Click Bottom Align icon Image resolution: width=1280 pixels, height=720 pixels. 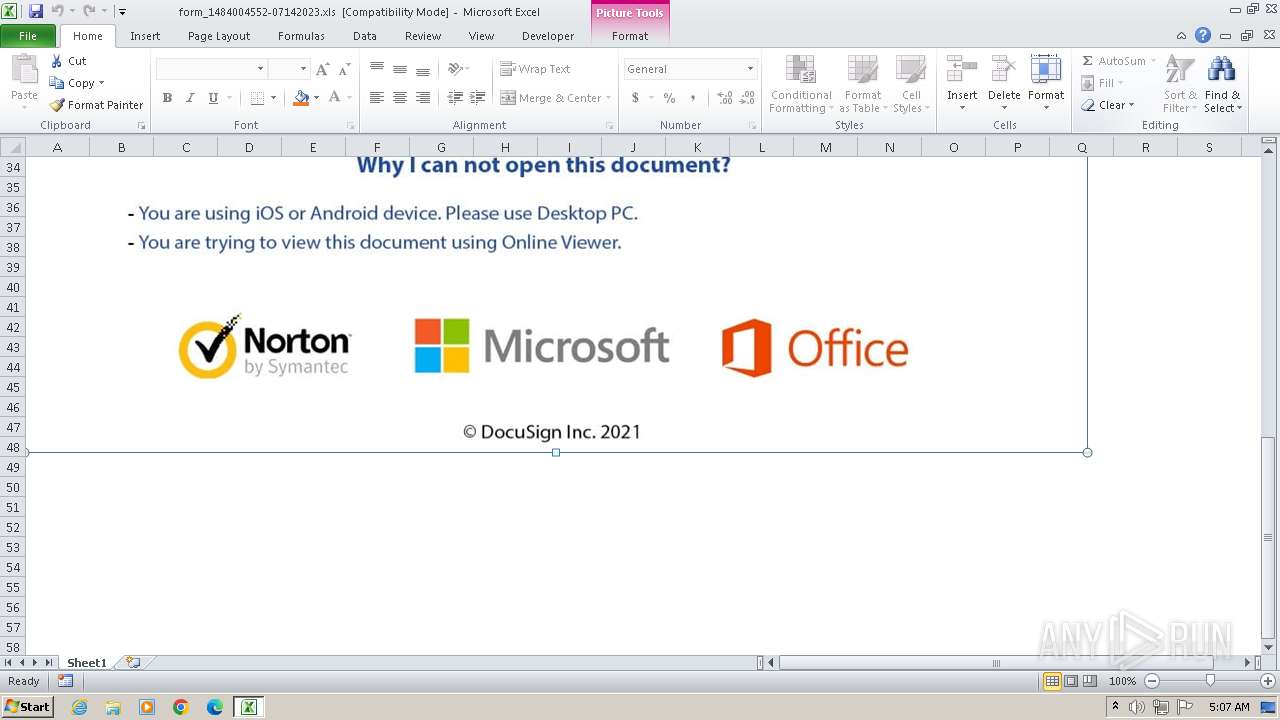pos(423,69)
